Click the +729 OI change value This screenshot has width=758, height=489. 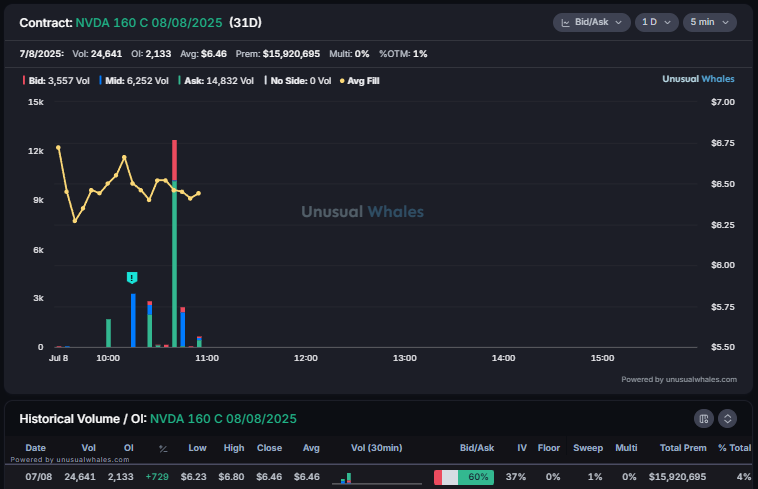coord(157,477)
